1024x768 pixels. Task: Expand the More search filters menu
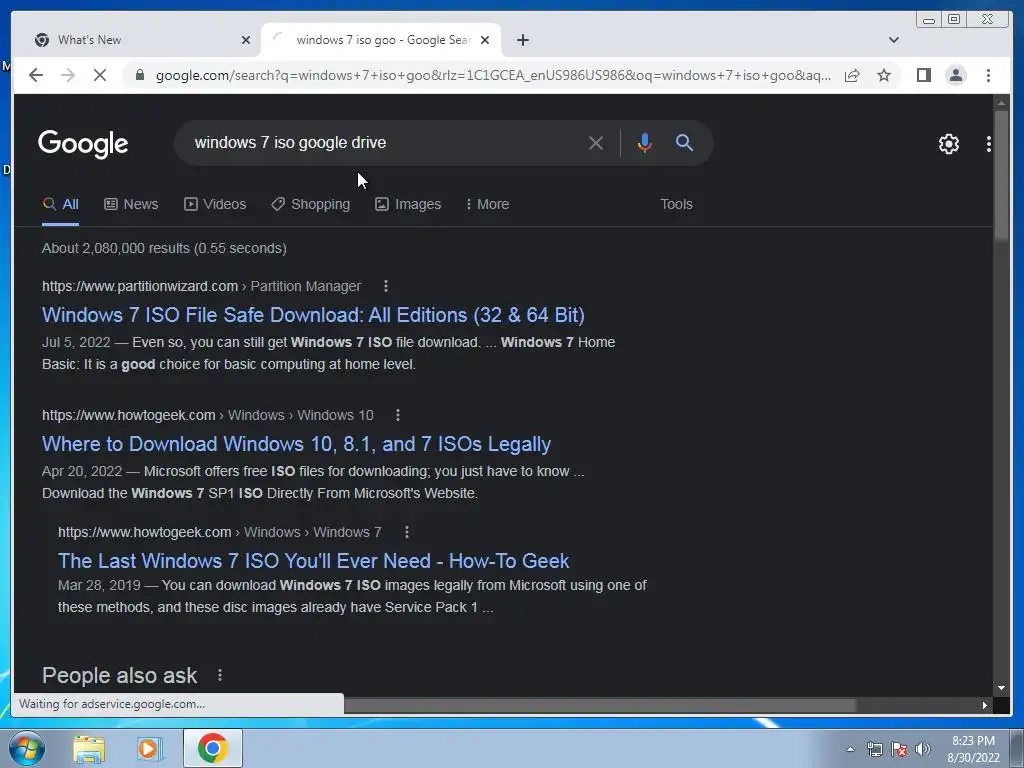[487, 204]
